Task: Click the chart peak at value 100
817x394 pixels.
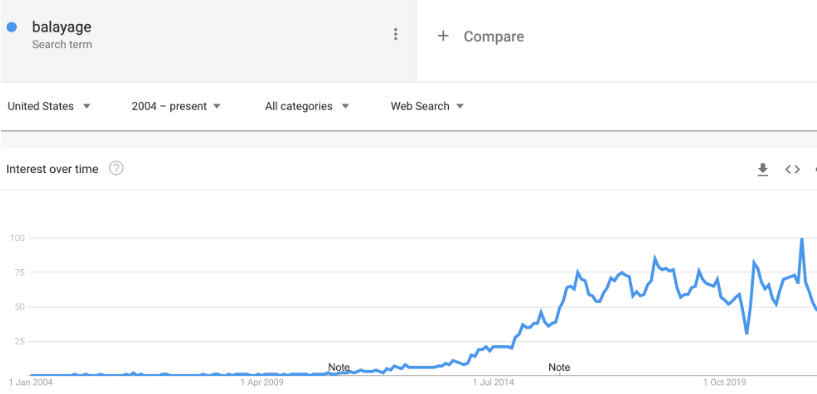Action: pos(801,239)
